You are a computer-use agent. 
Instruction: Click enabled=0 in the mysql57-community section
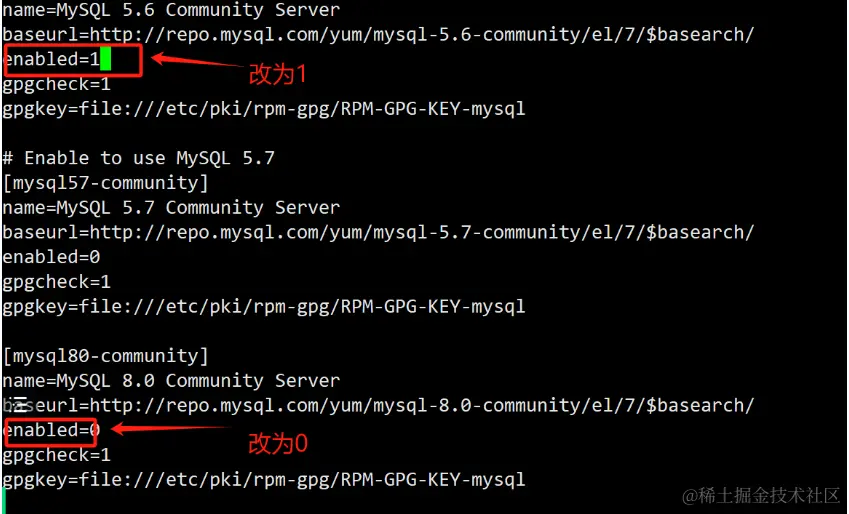tap(52, 257)
